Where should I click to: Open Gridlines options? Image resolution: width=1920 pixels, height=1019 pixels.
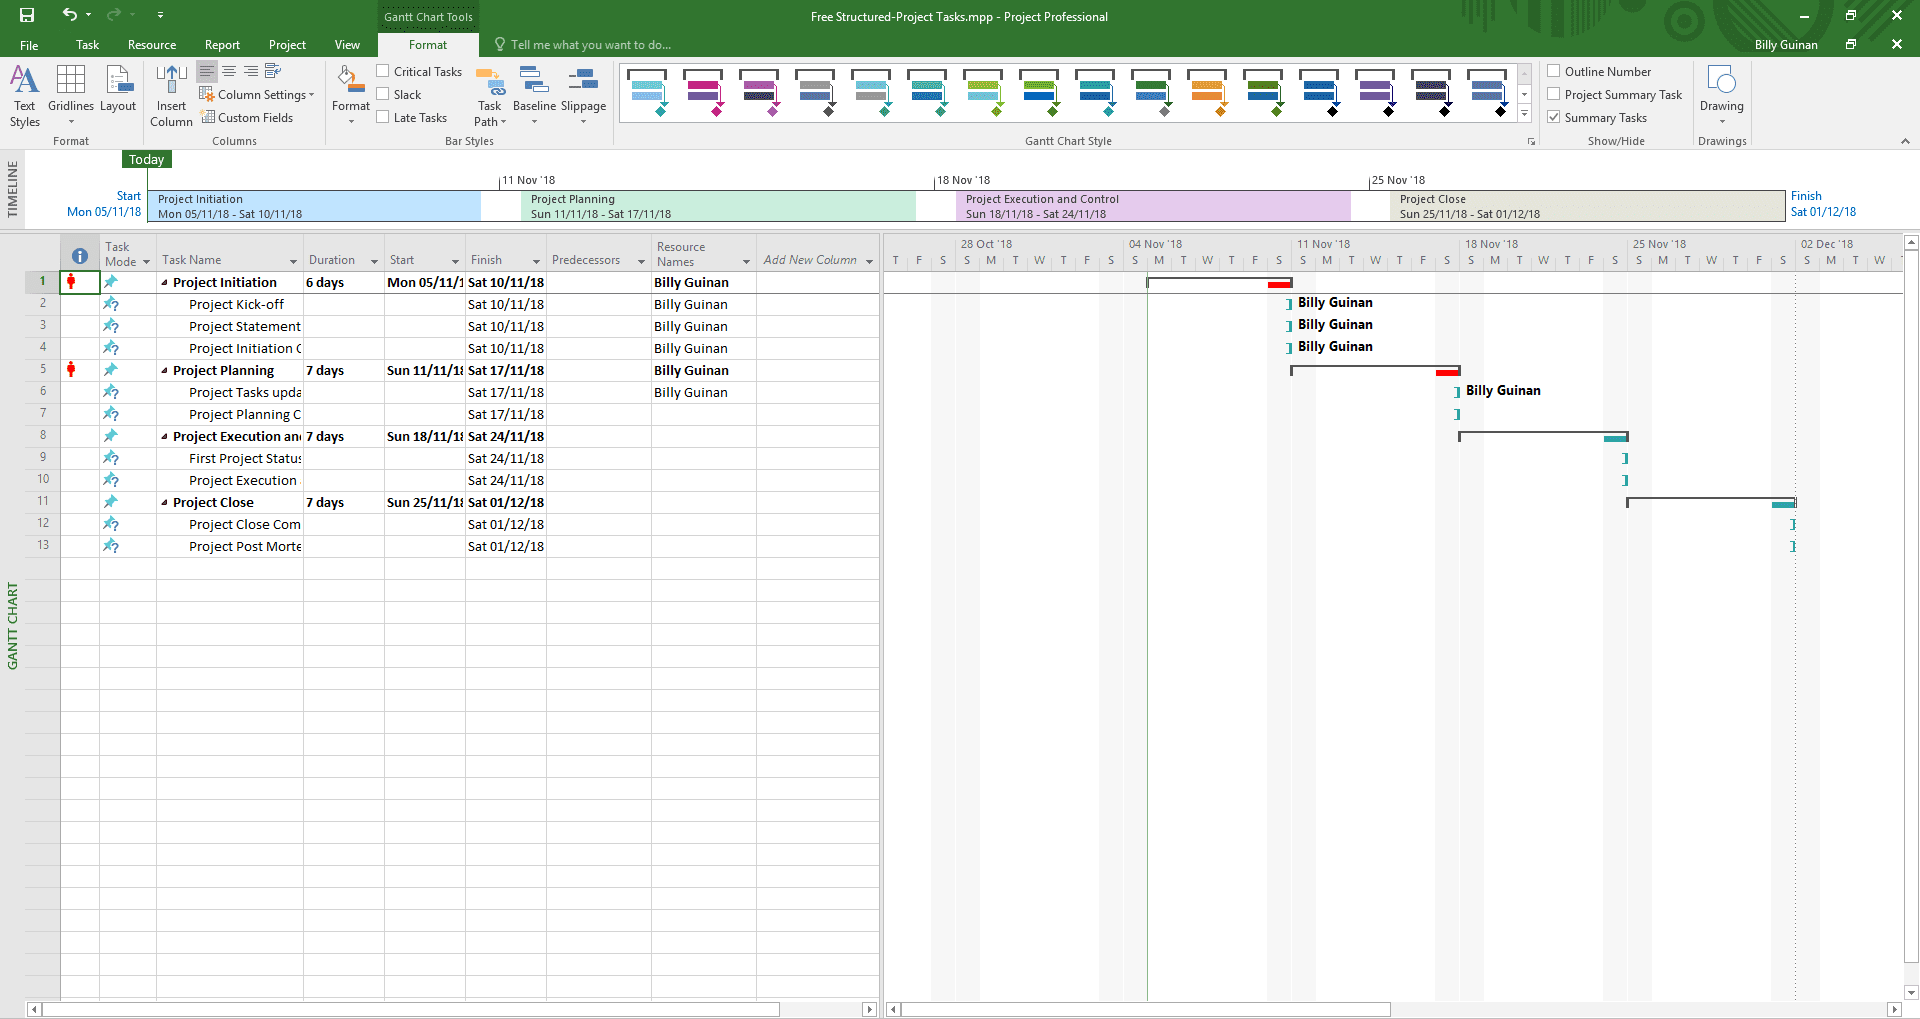(71, 96)
